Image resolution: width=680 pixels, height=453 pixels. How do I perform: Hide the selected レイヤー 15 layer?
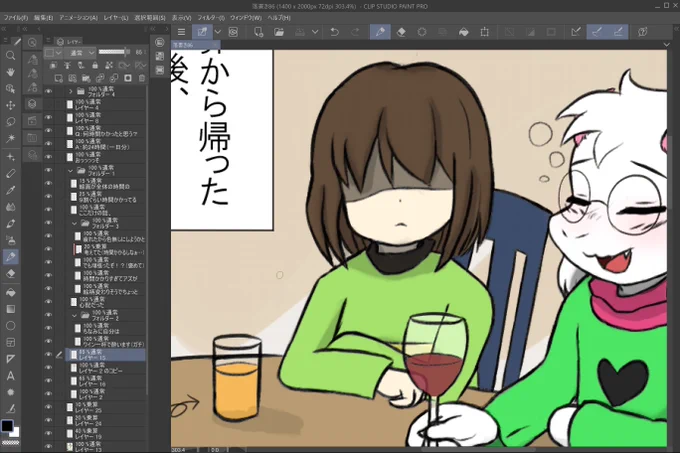point(48,354)
